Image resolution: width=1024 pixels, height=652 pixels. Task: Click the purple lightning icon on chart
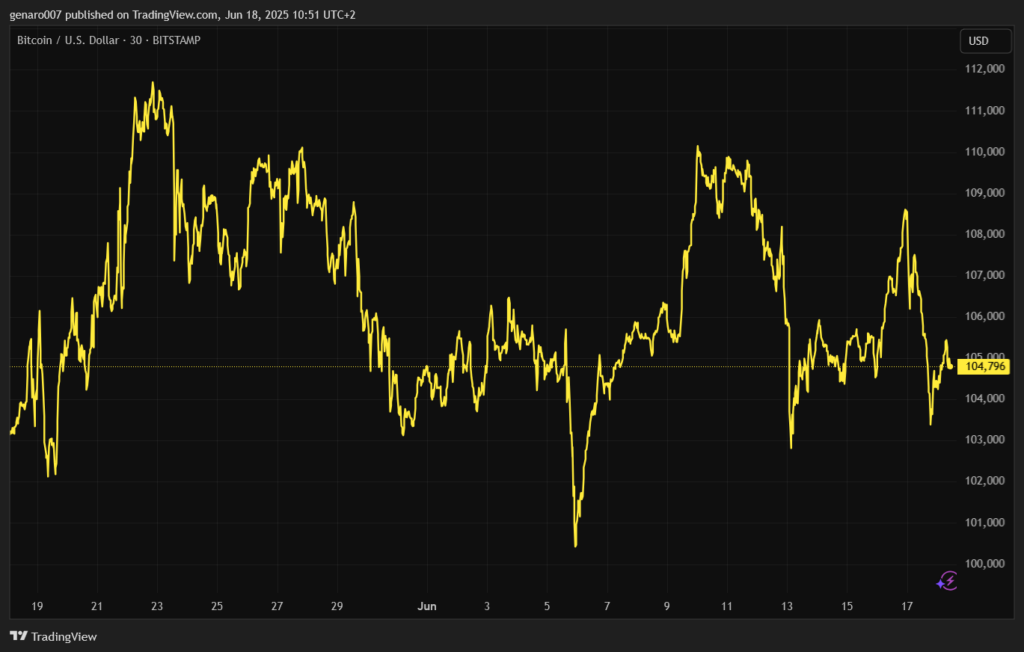click(947, 581)
